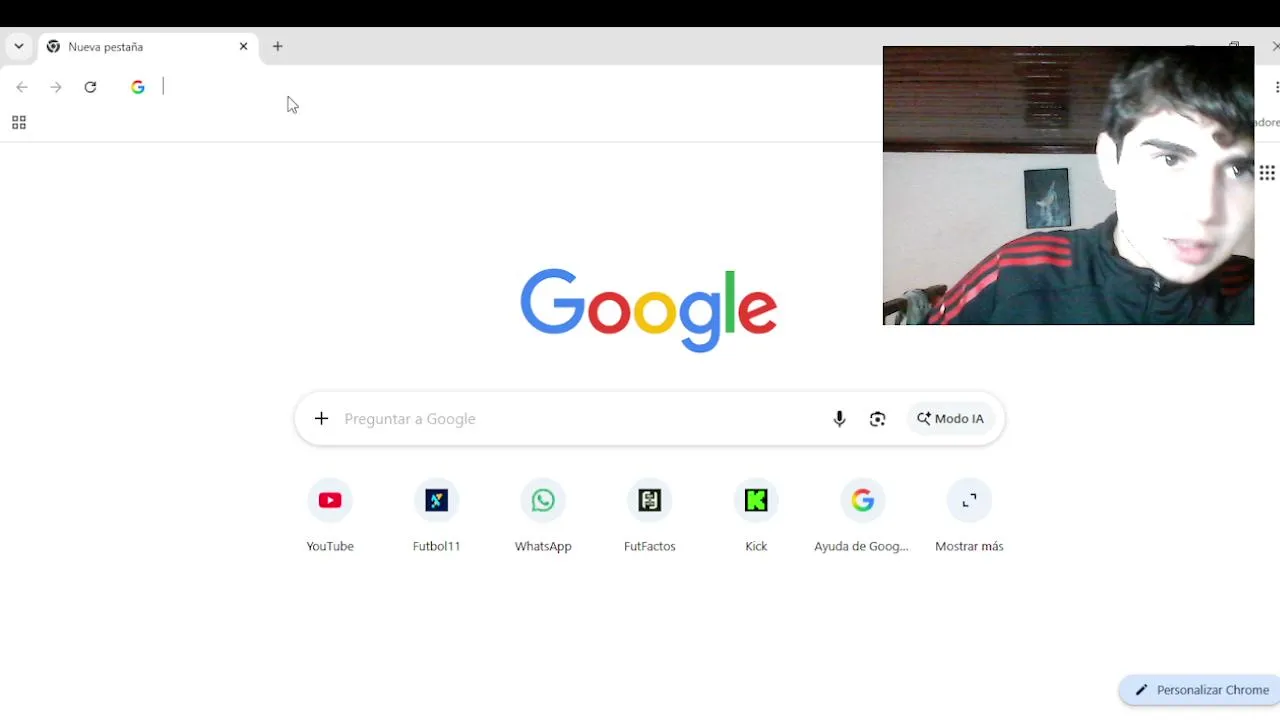Start voice search with microphone icon

(839, 419)
